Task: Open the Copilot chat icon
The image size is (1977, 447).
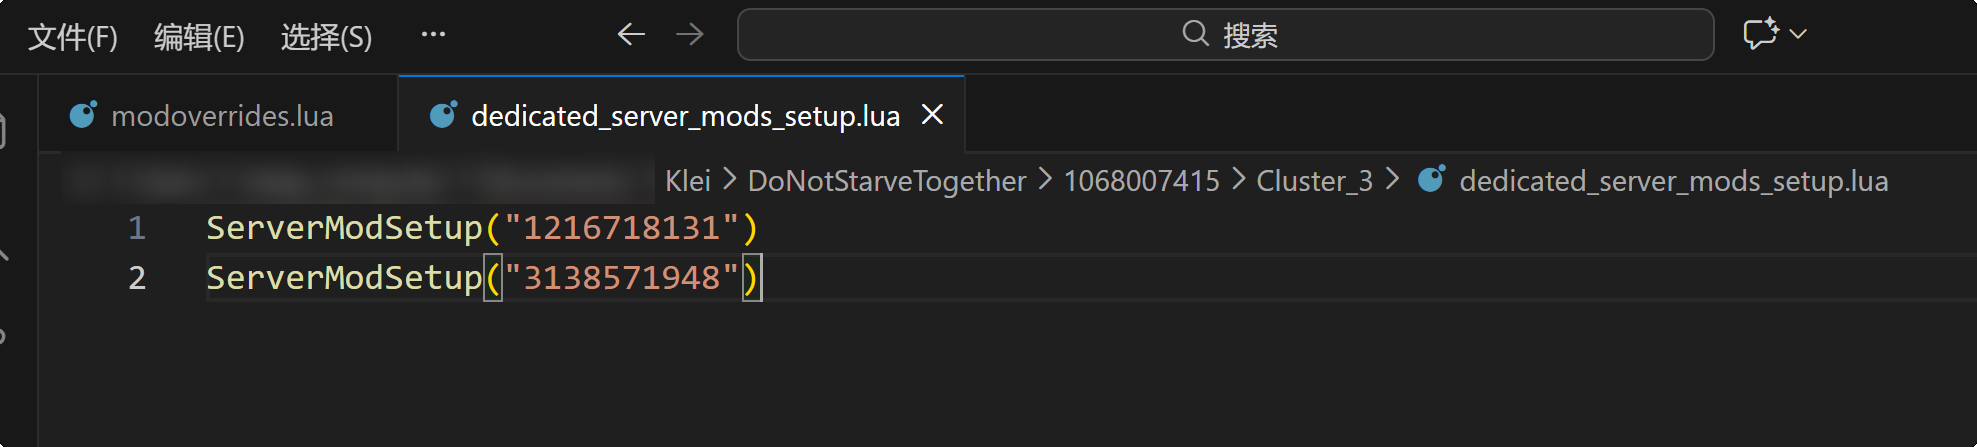Action: click(1760, 34)
